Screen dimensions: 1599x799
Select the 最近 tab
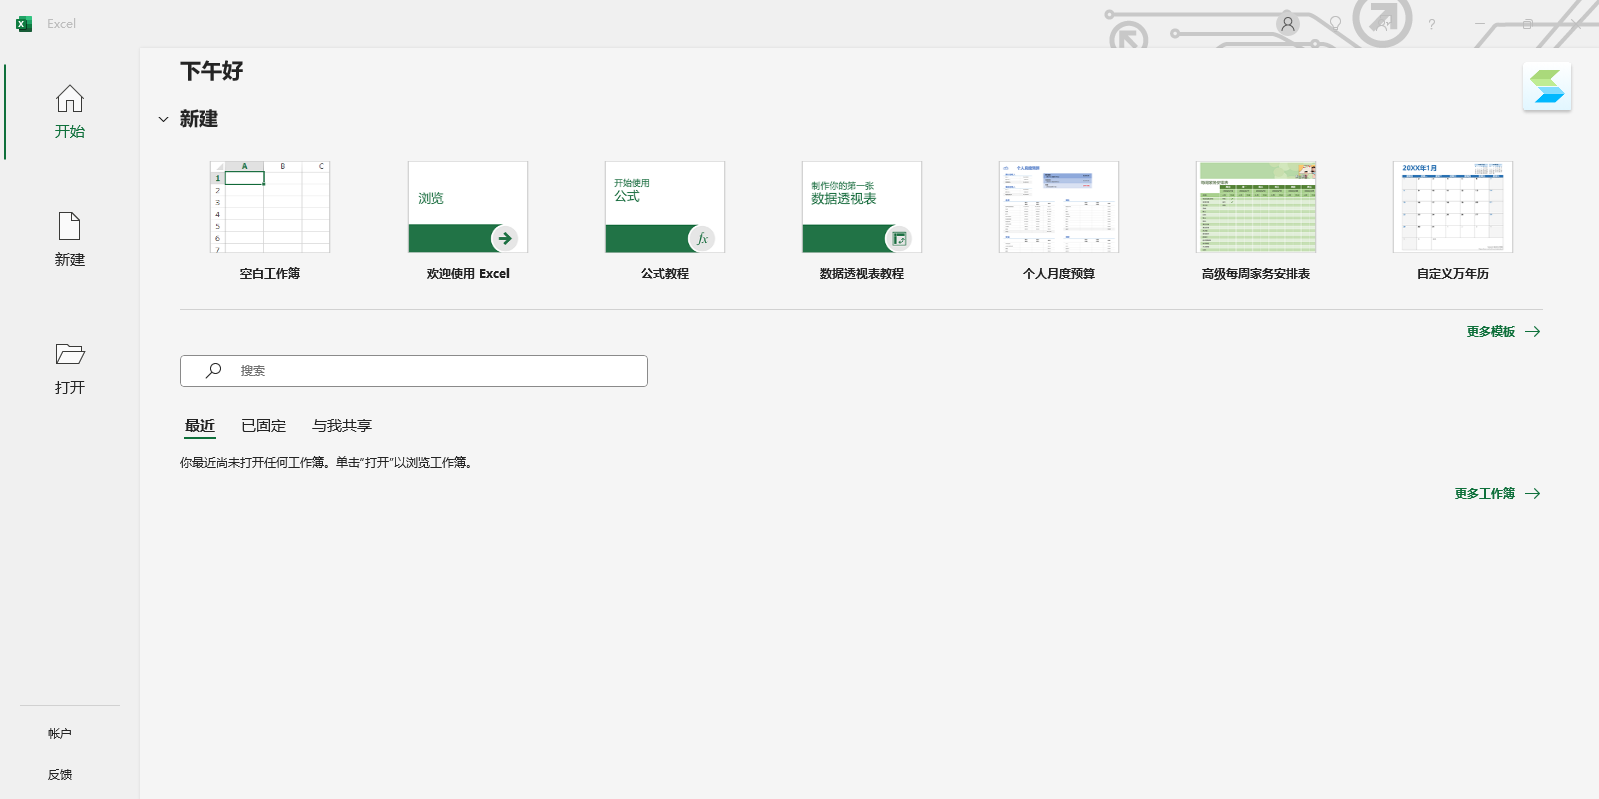click(x=200, y=426)
